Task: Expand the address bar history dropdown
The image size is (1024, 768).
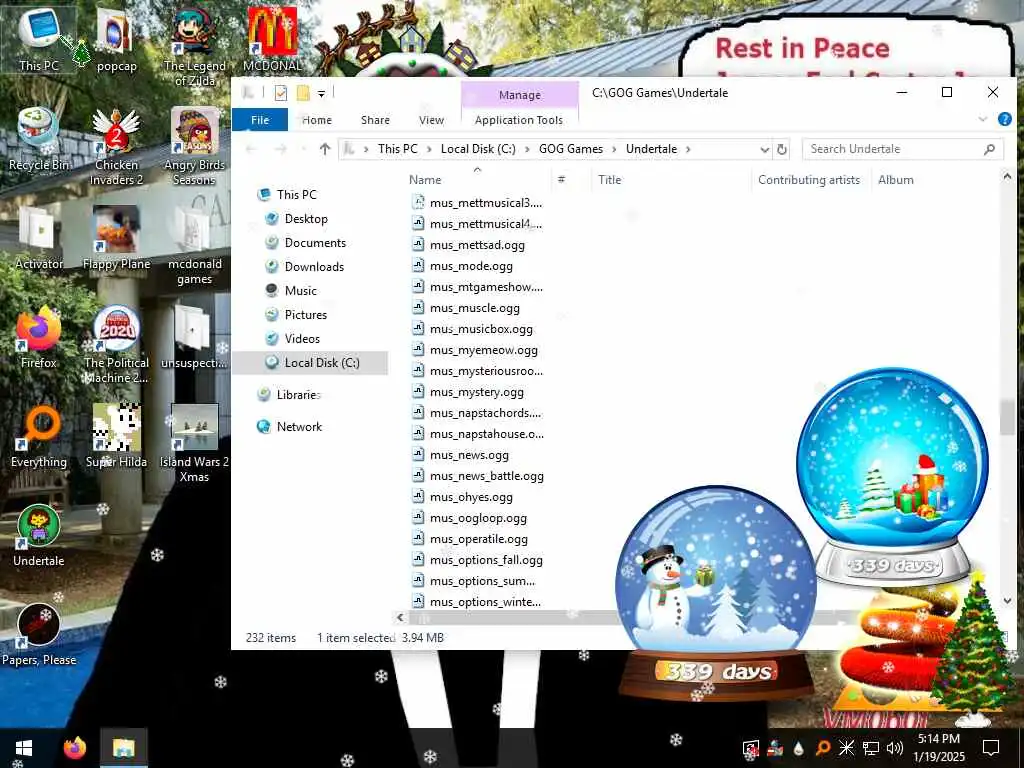Action: coord(765,150)
